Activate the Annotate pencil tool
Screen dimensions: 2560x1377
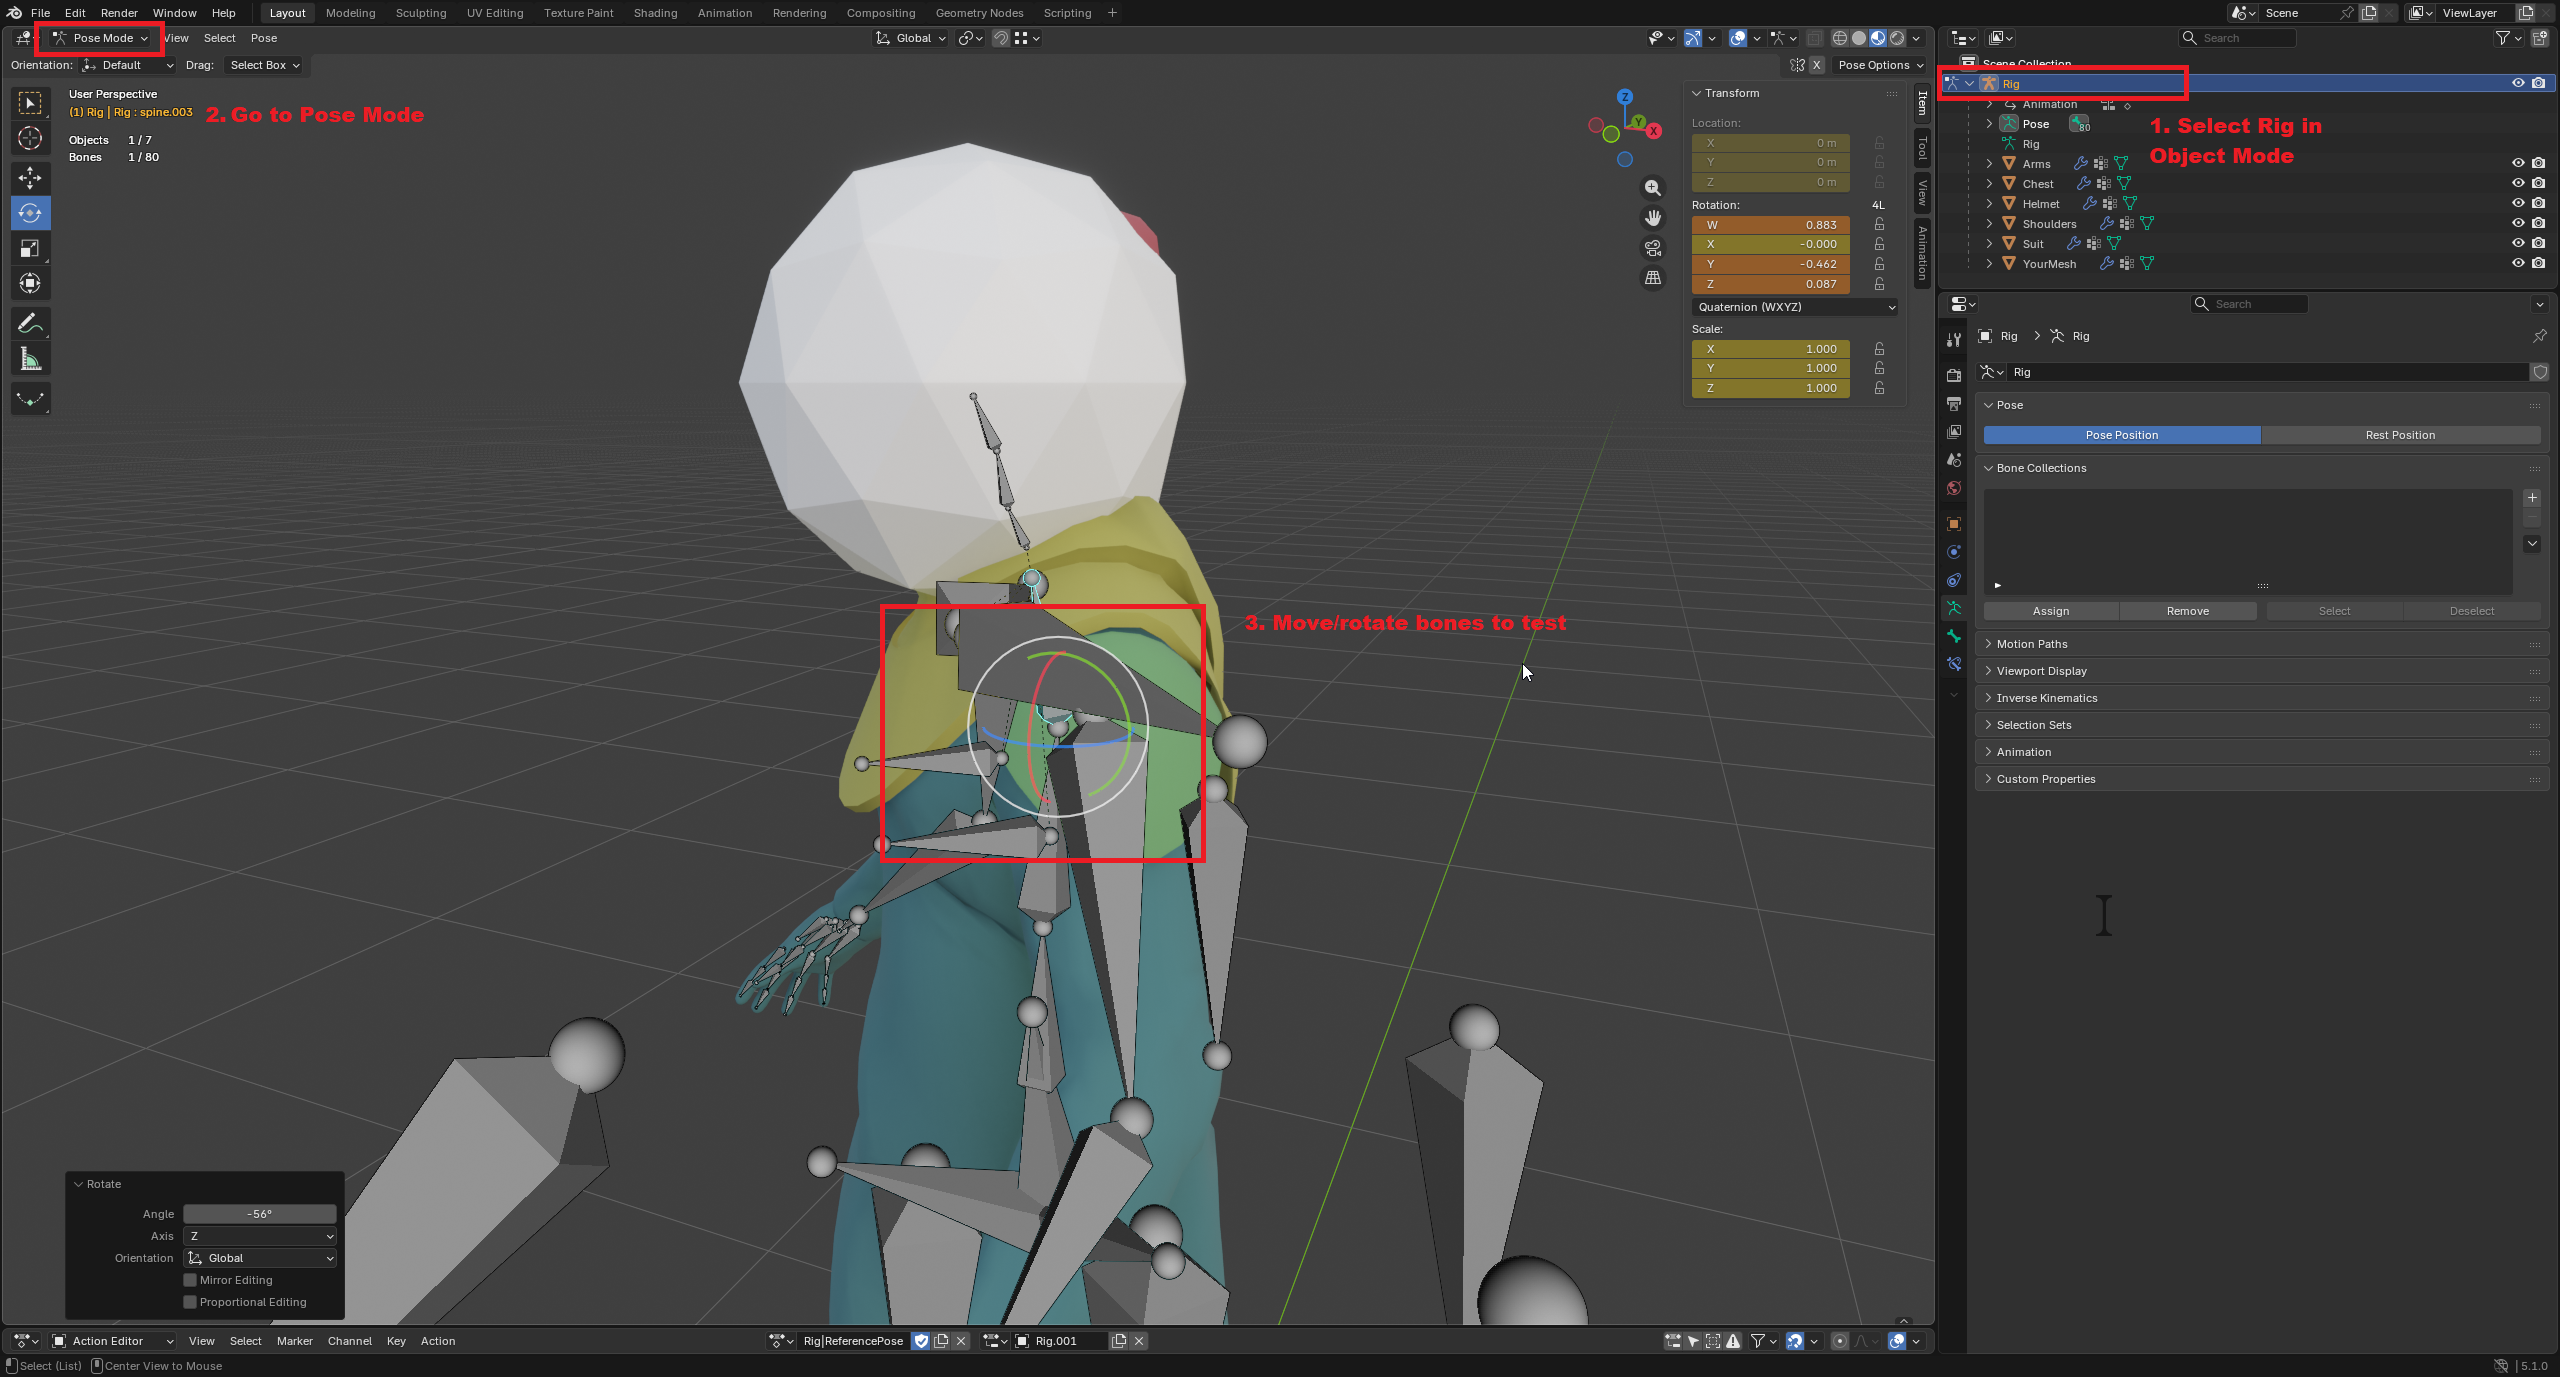click(x=30, y=324)
